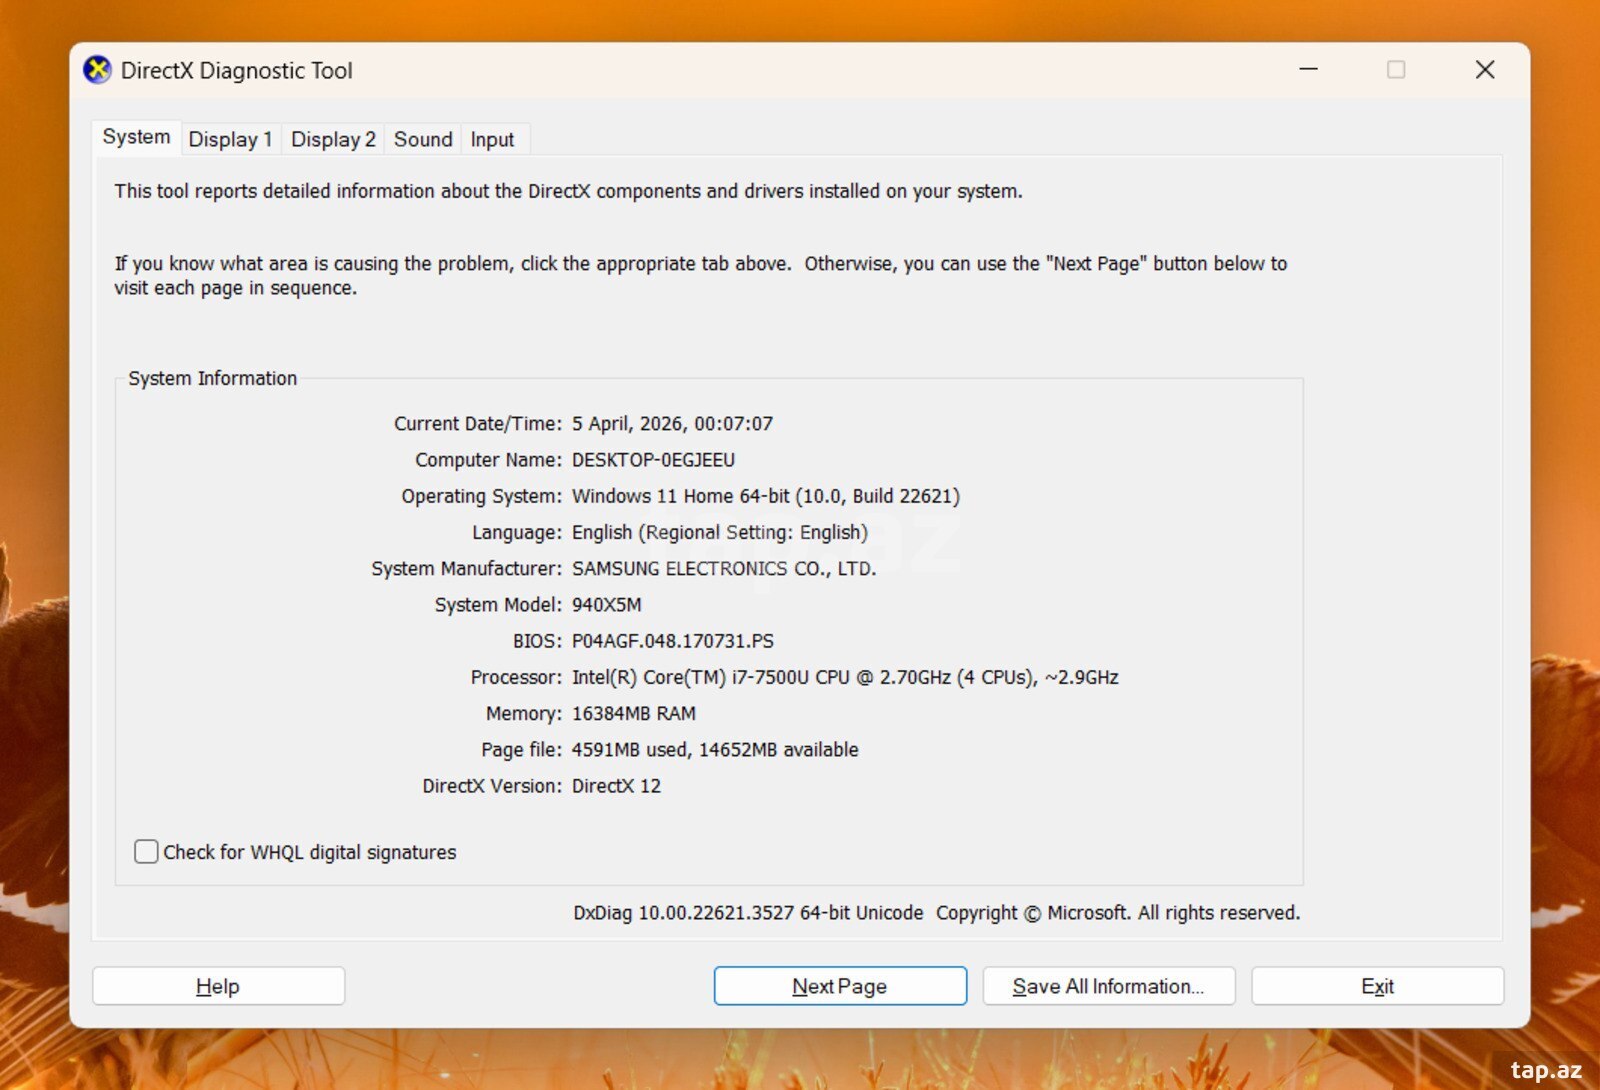Screen dimensions: 1600x1090
Task: Switch to the Sound tab
Action: 423,140
